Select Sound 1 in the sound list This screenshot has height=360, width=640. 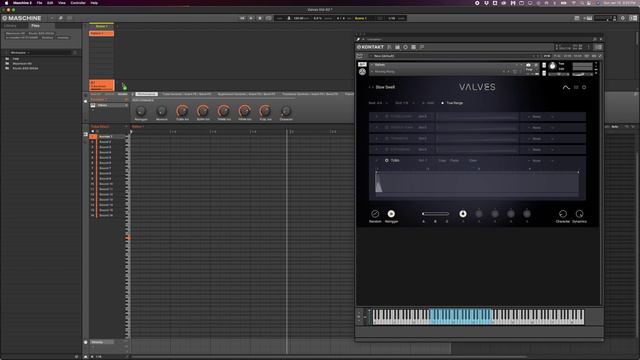coord(107,136)
